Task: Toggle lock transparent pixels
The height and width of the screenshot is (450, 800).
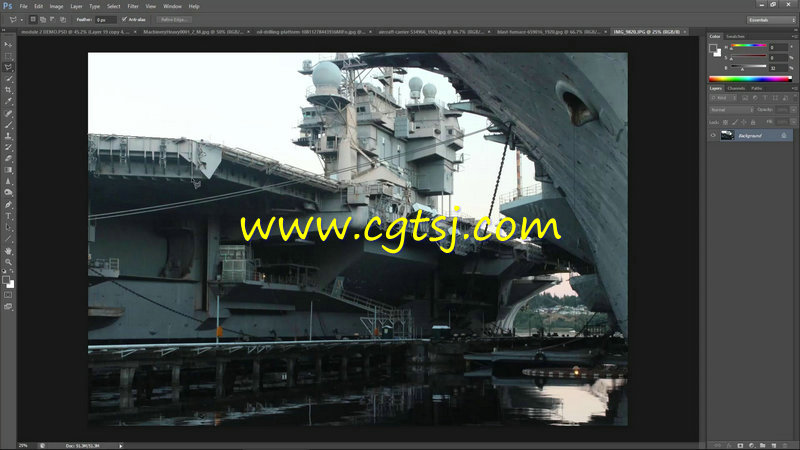Action: pyautogui.click(x=726, y=122)
